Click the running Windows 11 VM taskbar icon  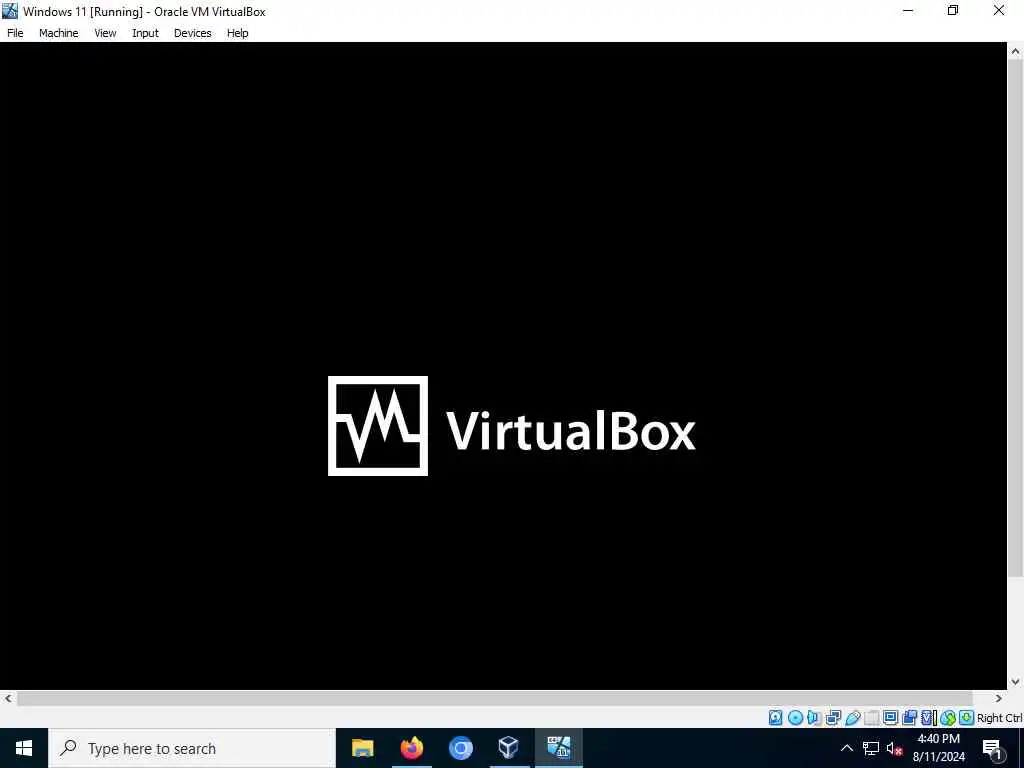(x=558, y=748)
